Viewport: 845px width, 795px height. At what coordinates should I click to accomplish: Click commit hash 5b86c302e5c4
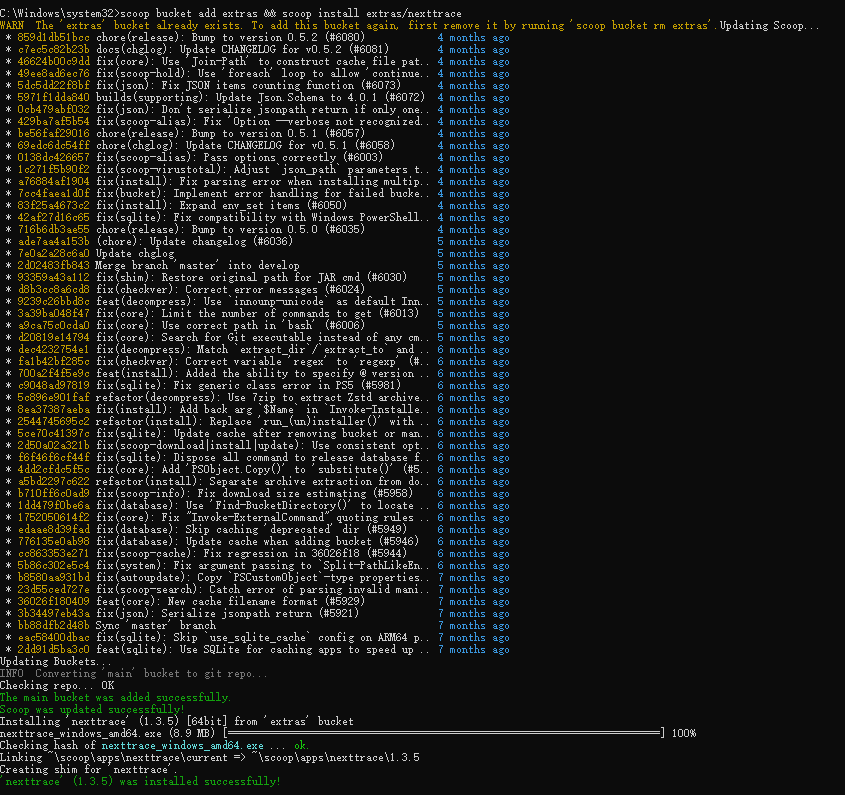[53, 565]
